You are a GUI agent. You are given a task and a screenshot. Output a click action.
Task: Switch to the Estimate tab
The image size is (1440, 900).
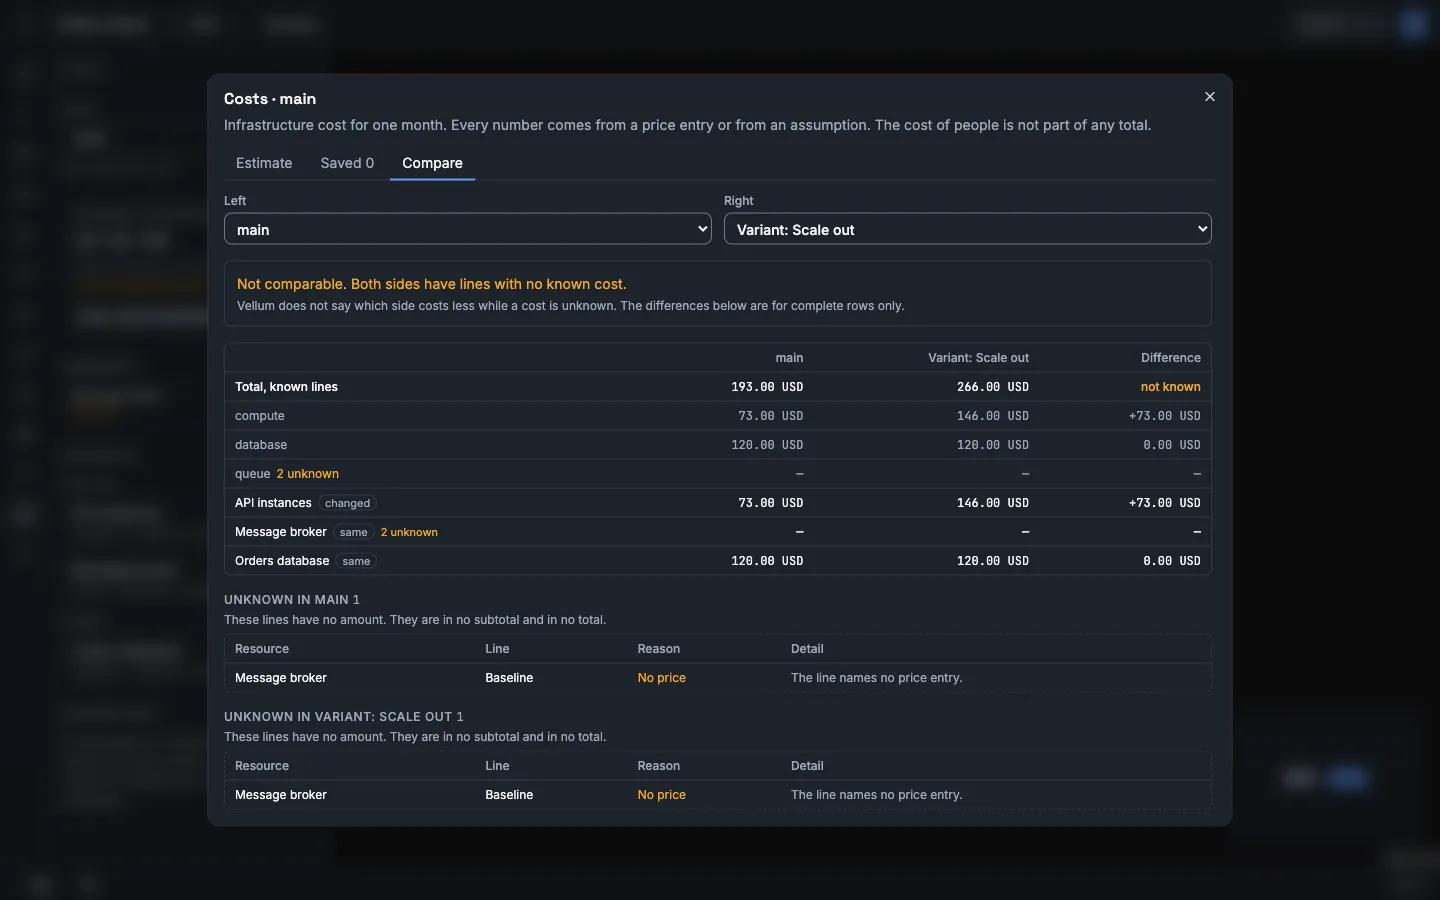tap(264, 163)
